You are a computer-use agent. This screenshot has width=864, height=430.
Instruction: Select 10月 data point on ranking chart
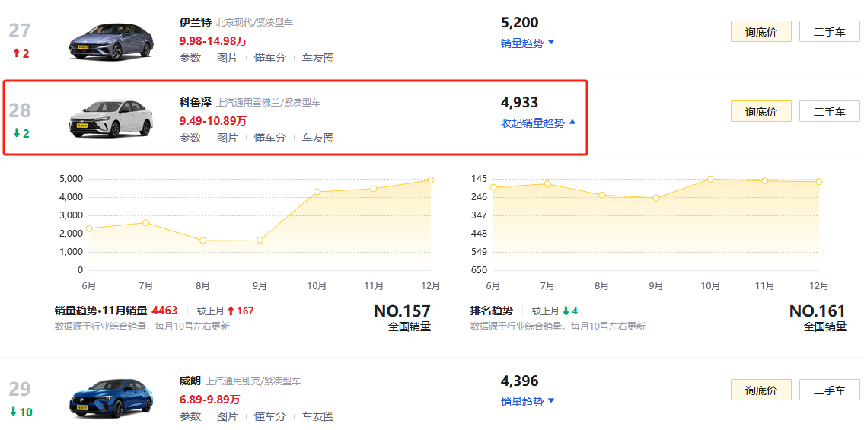click(x=710, y=179)
